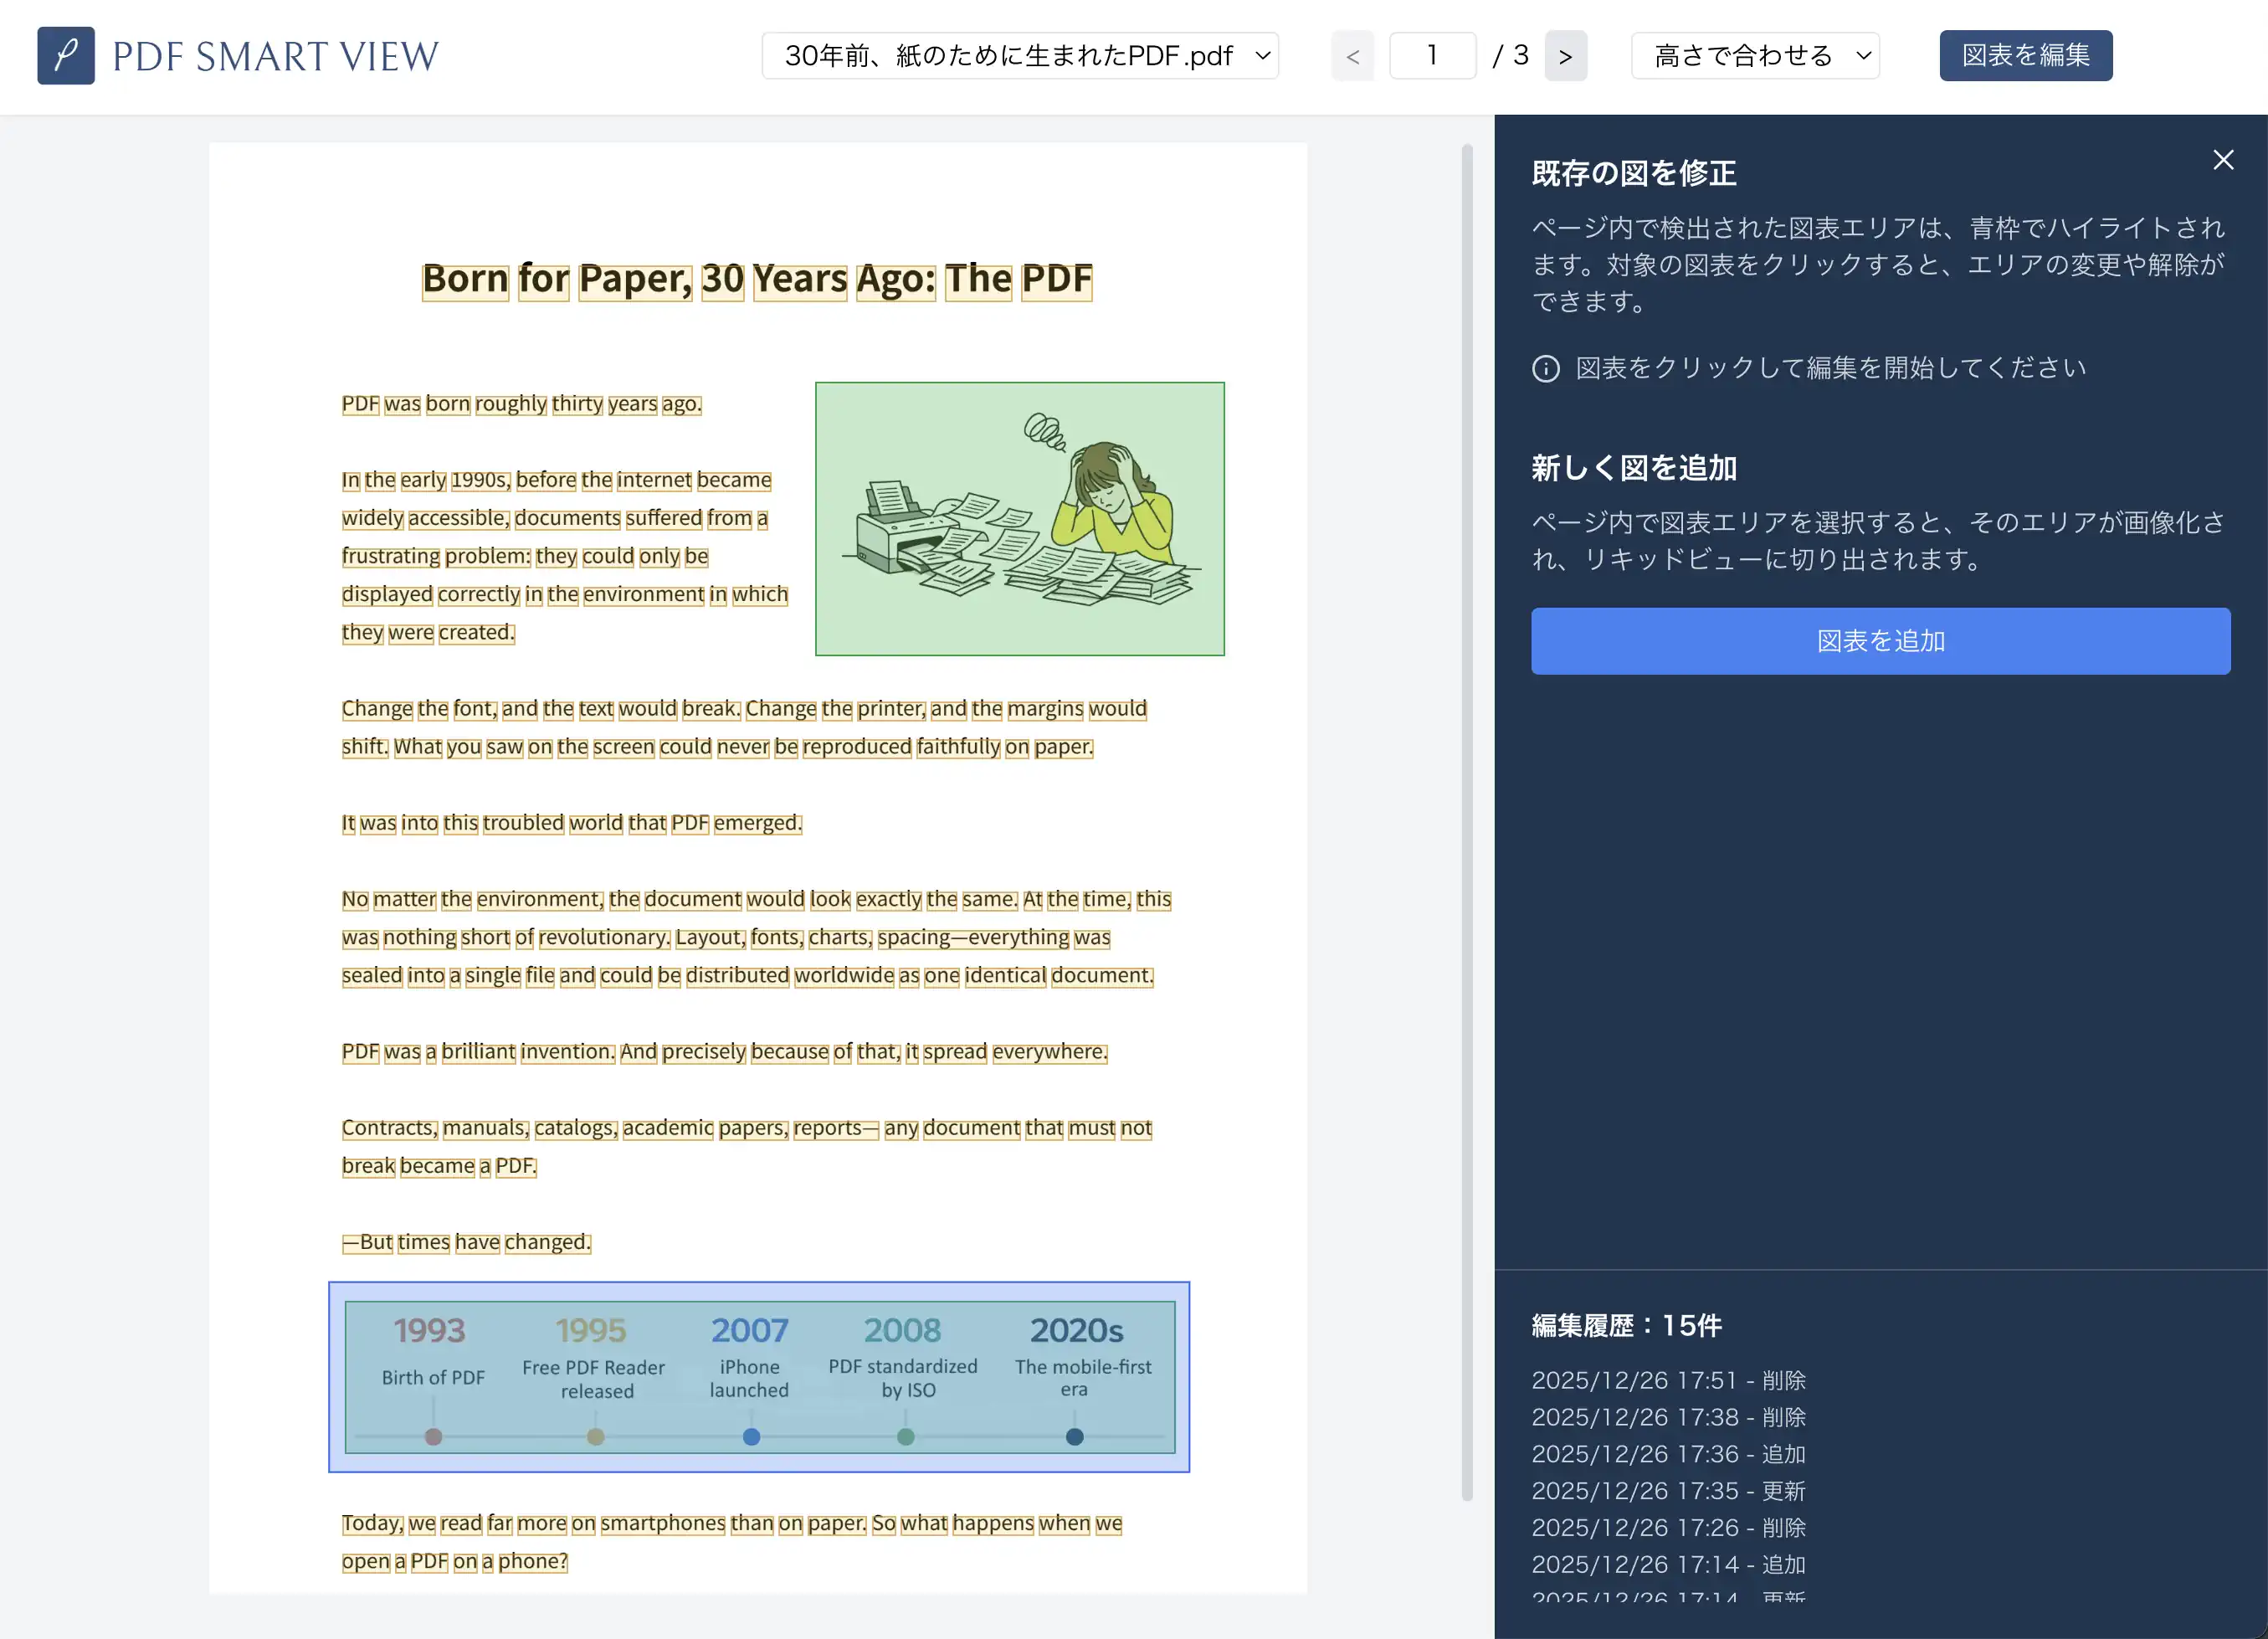Go to the next page with the > arrow
The width and height of the screenshot is (2268, 1639).
pyautogui.click(x=1565, y=56)
